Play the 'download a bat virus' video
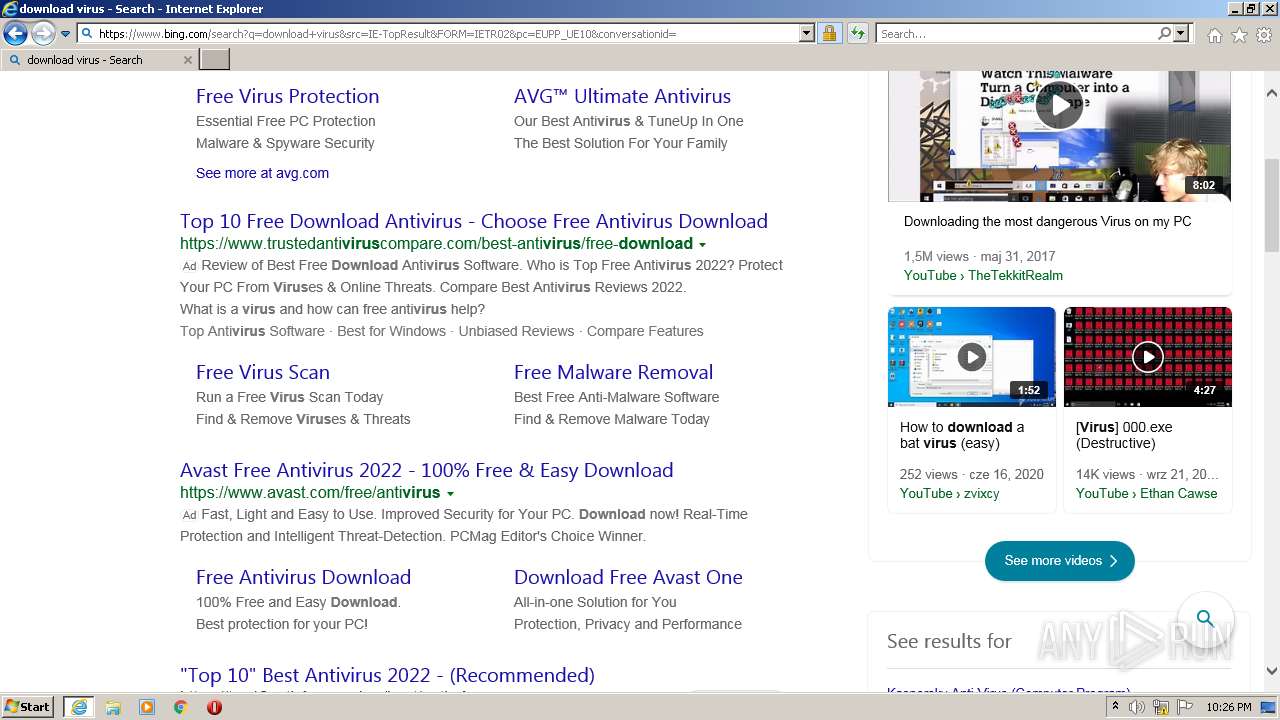This screenshot has height=720, width=1280. pyautogui.click(x=971, y=357)
